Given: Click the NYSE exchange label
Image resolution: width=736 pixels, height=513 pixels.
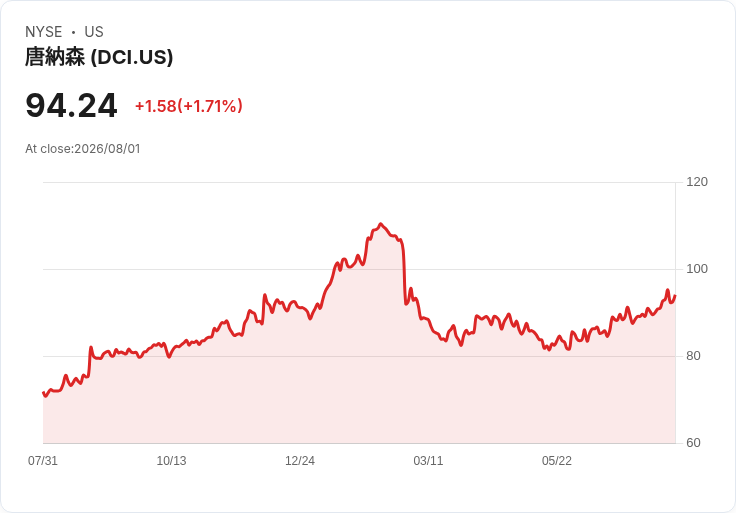Looking at the screenshot, I should (44, 32).
